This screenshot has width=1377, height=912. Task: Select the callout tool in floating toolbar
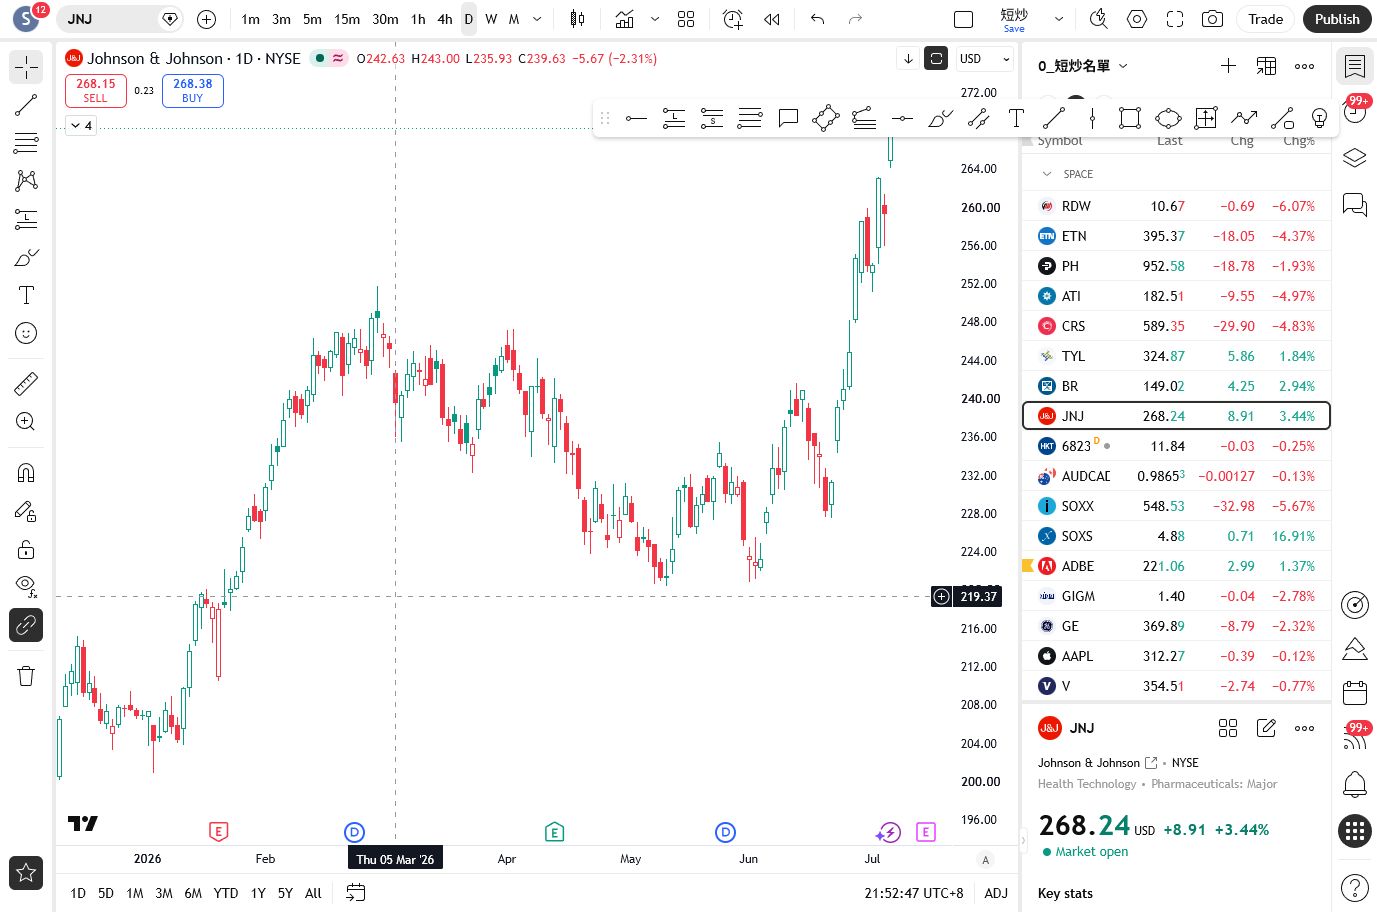[788, 118]
